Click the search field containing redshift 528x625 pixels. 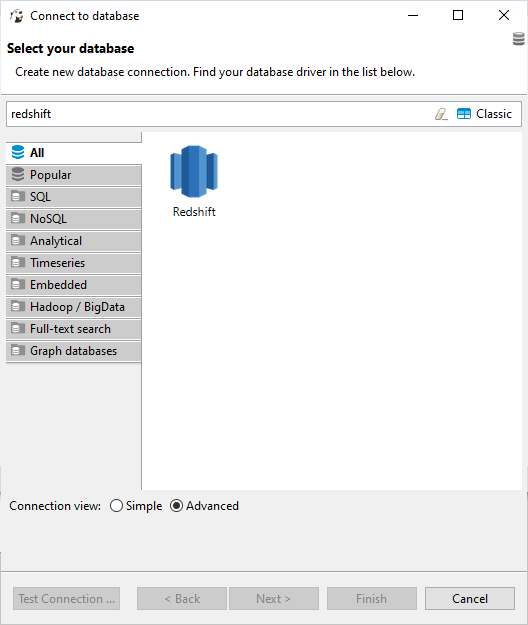click(x=219, y=114)
